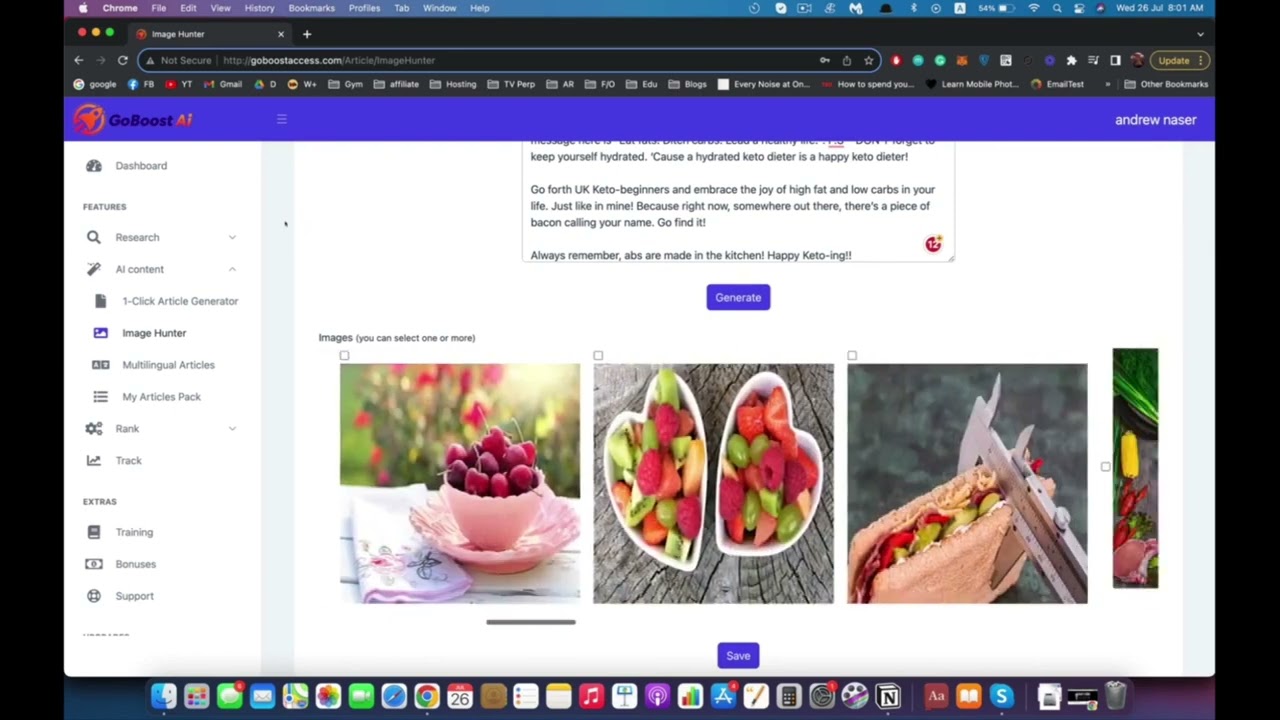Open the Chrome extensions puzzle icon

point(1071,60)
